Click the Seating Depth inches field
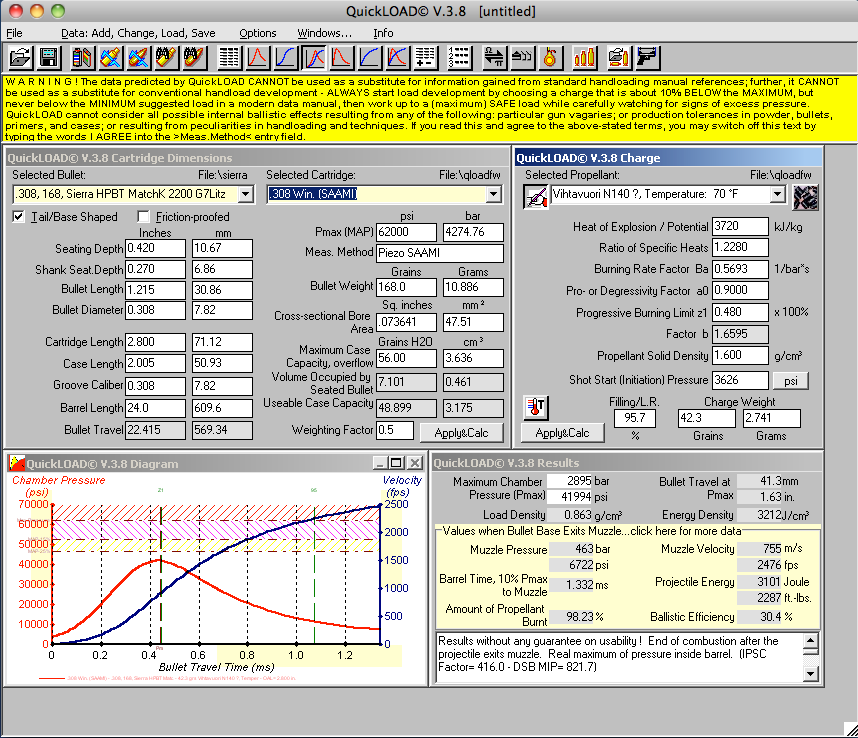 155,248
